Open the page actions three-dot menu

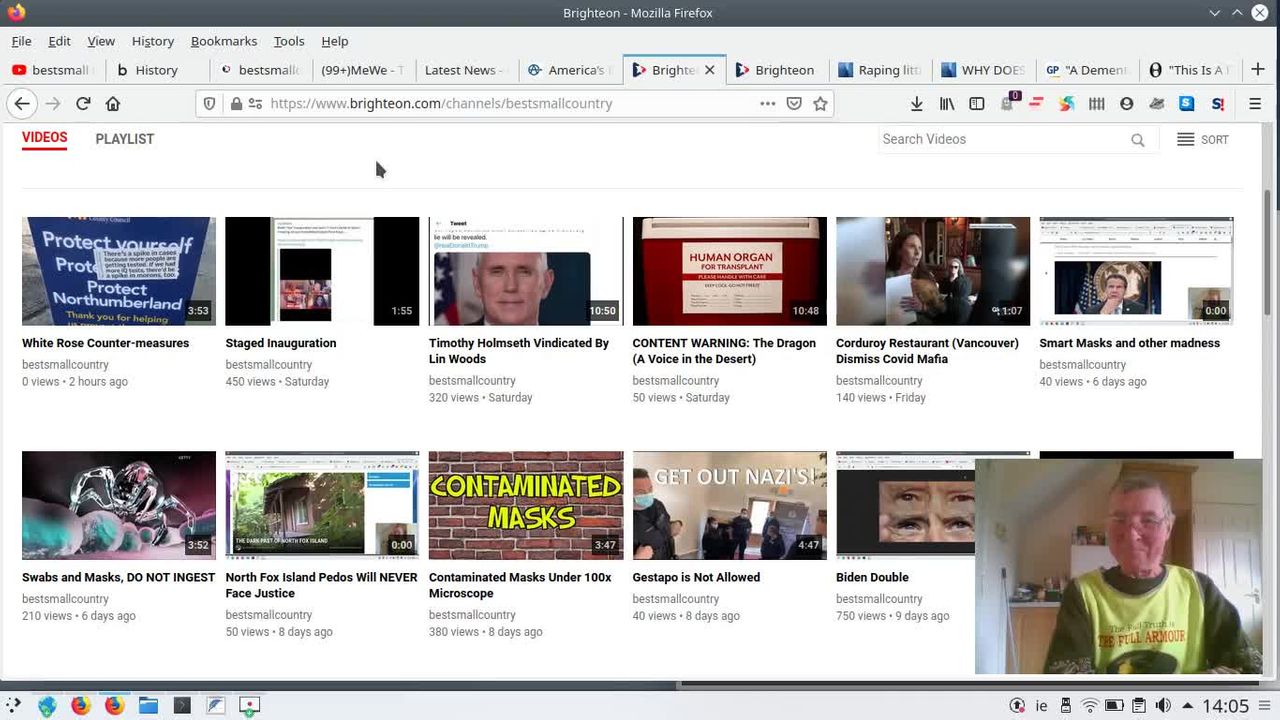[x=767, y=103]
